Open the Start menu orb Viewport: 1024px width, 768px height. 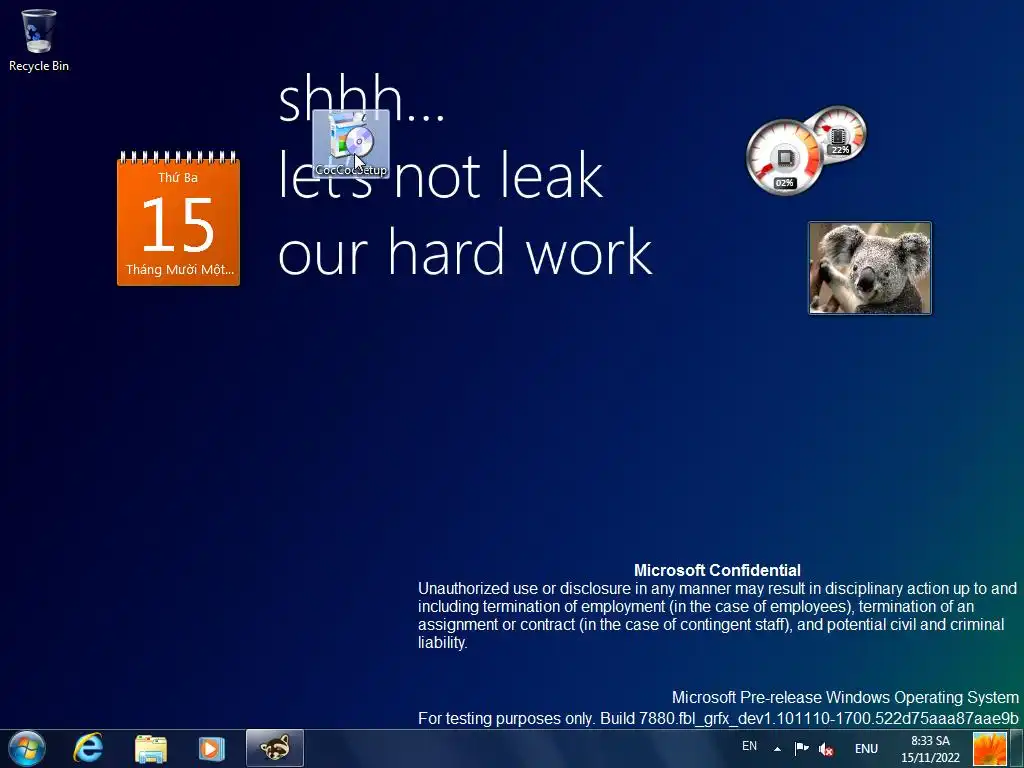pos(27,748)
